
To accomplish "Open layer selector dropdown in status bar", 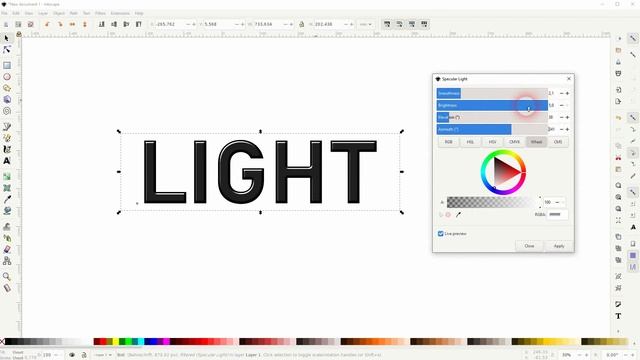I will (102, 355).
